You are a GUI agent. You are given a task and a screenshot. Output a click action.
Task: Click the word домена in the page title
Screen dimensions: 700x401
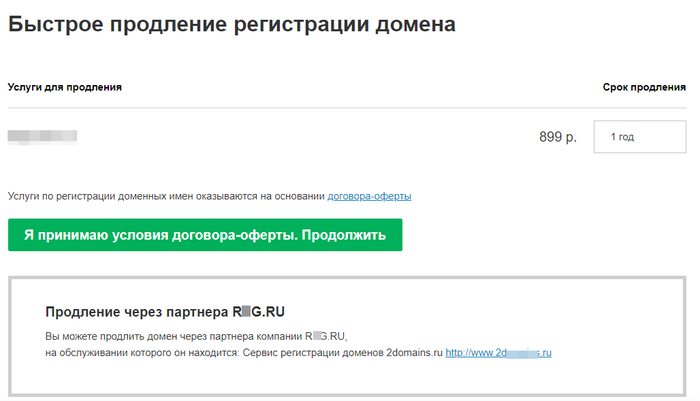[410, 26]
